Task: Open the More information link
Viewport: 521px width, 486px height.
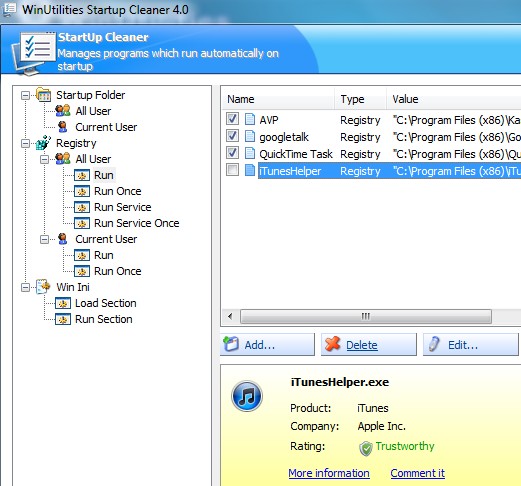Action: 329,473
